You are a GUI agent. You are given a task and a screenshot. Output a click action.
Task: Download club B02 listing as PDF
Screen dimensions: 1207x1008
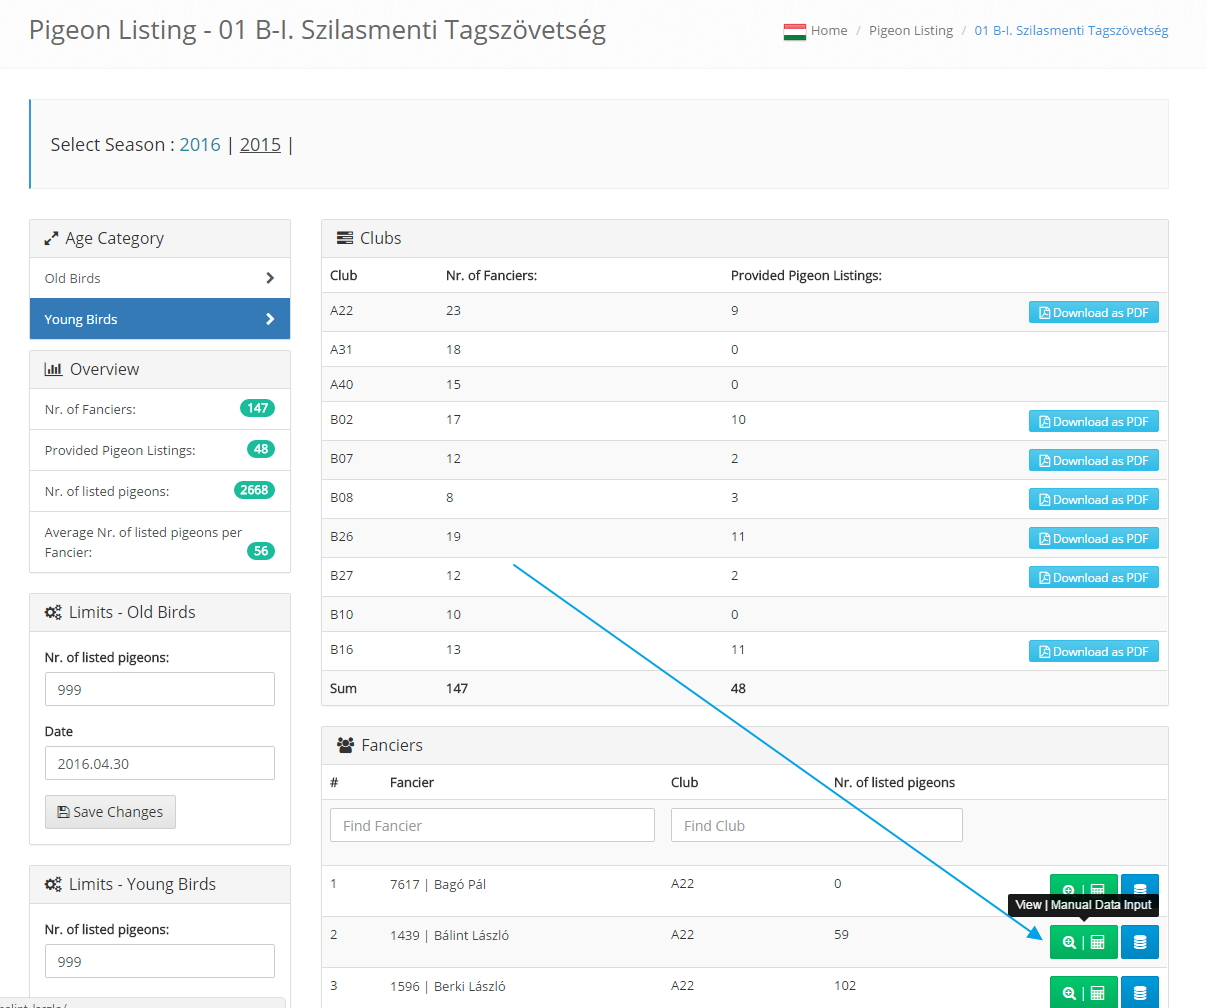[1093, 422]
